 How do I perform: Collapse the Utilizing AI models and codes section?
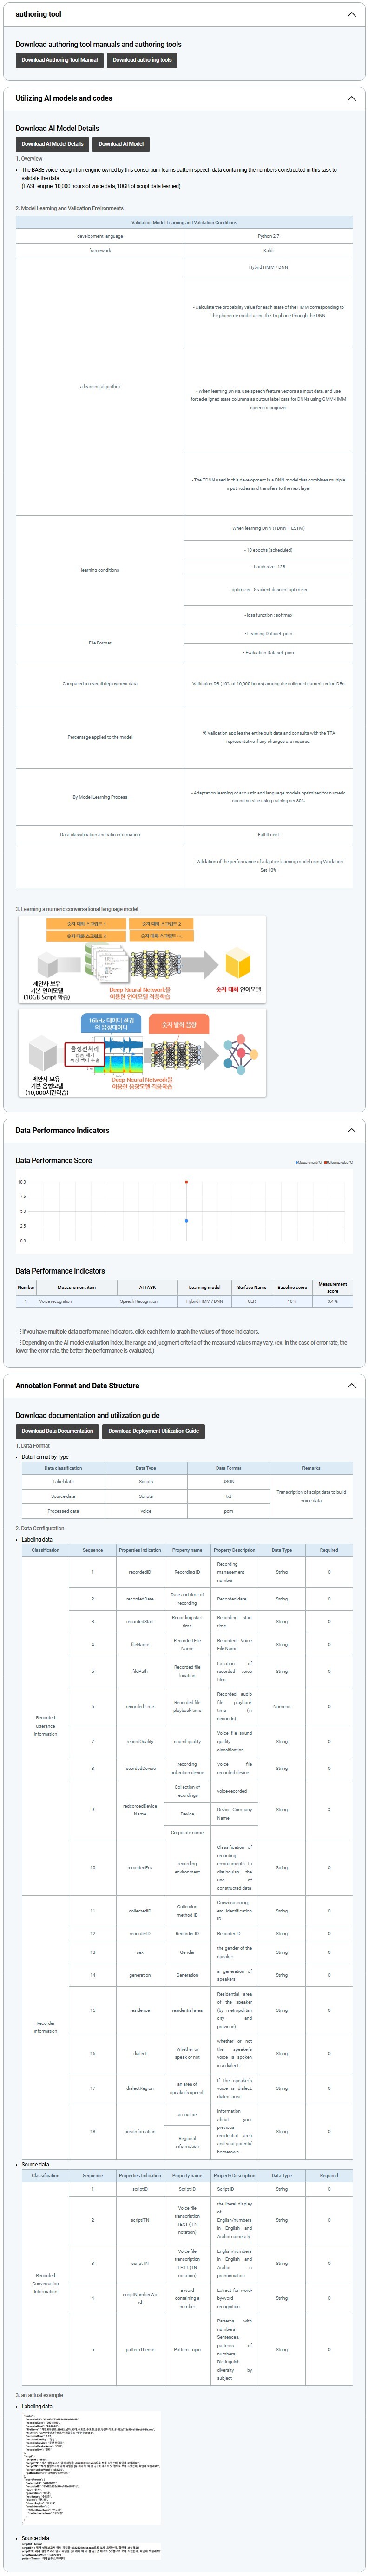coord(351,99)
